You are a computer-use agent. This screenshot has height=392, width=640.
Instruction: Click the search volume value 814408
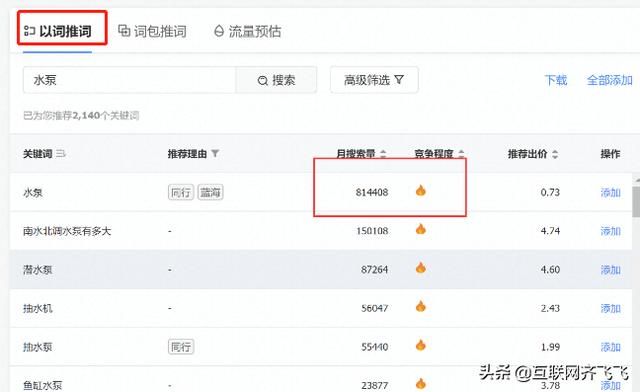[372, 192]
